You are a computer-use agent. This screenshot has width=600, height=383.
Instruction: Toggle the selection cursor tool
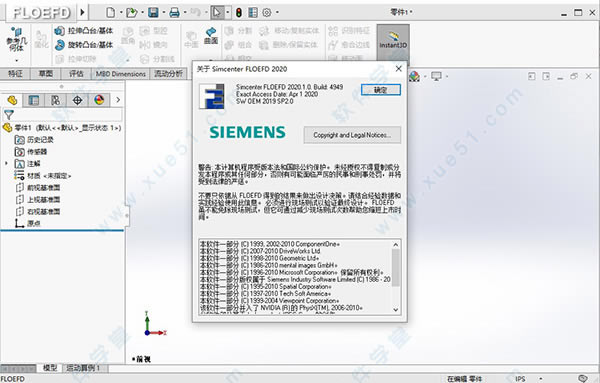(x=217, y=13)
